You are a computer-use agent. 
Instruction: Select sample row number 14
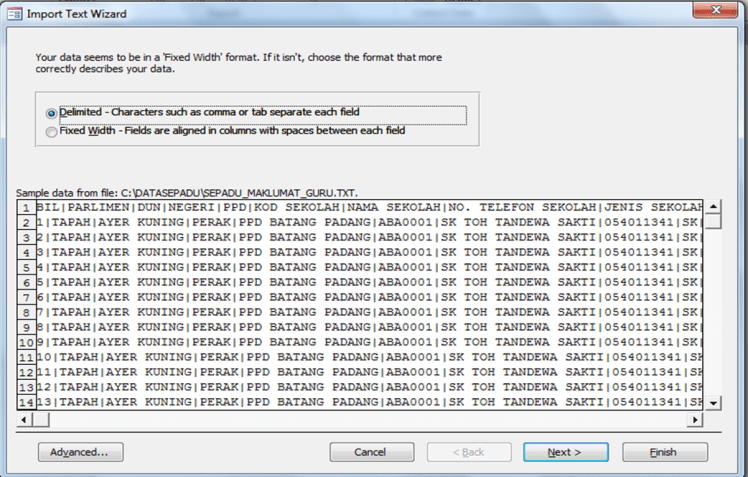pyautogui.click(x=26, y=402)
